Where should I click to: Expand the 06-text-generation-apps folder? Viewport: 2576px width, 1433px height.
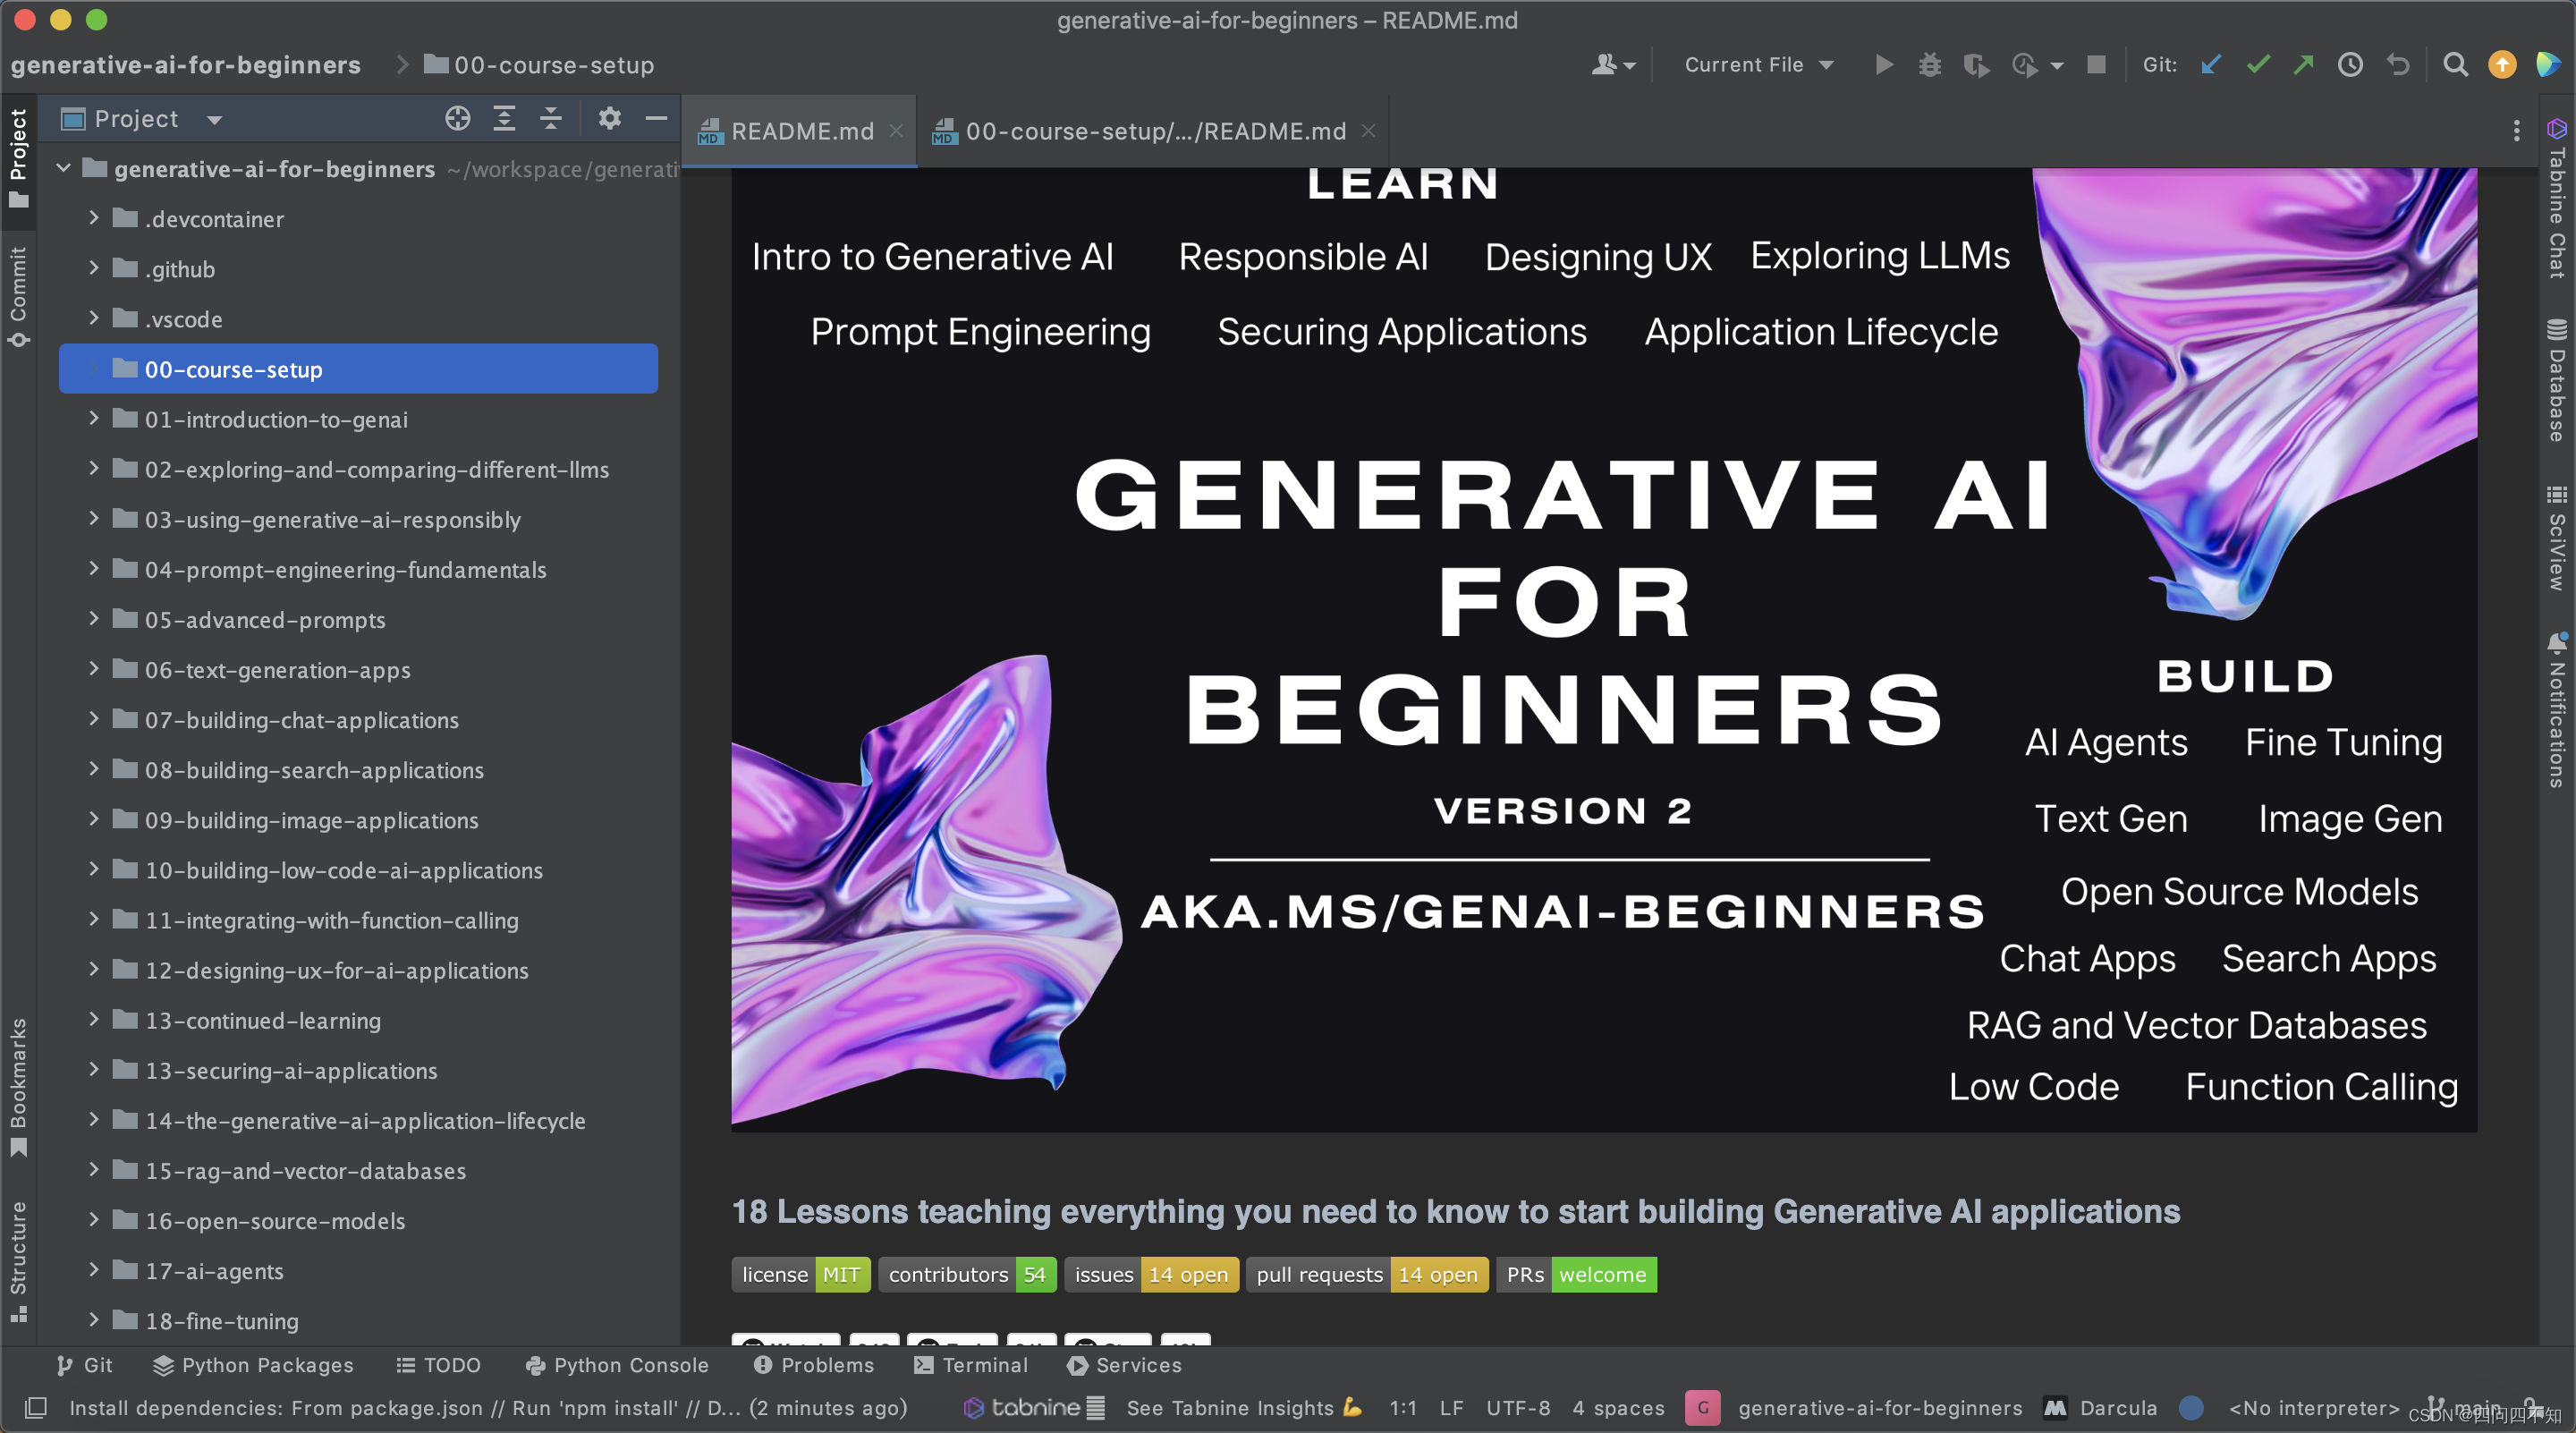tap(93, 668)
